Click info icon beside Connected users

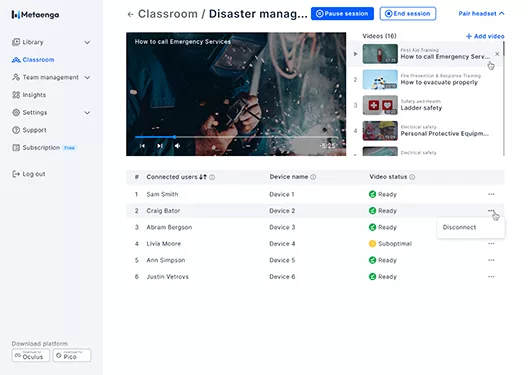coord(212,177)
